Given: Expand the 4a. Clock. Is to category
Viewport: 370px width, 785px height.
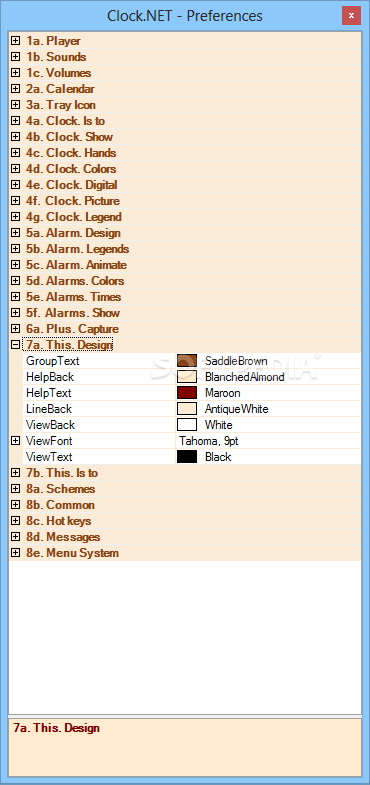Looking at the screenshot, I should [x=16, y=121].
